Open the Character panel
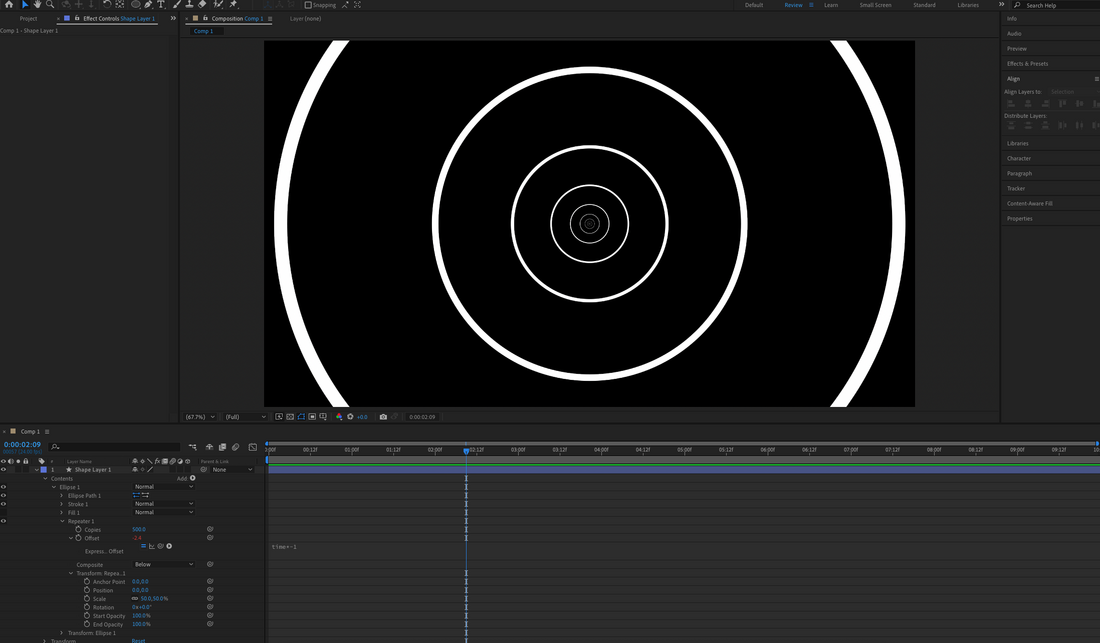The height and width of the screenshot is (643, 1100). (1019, 158)
